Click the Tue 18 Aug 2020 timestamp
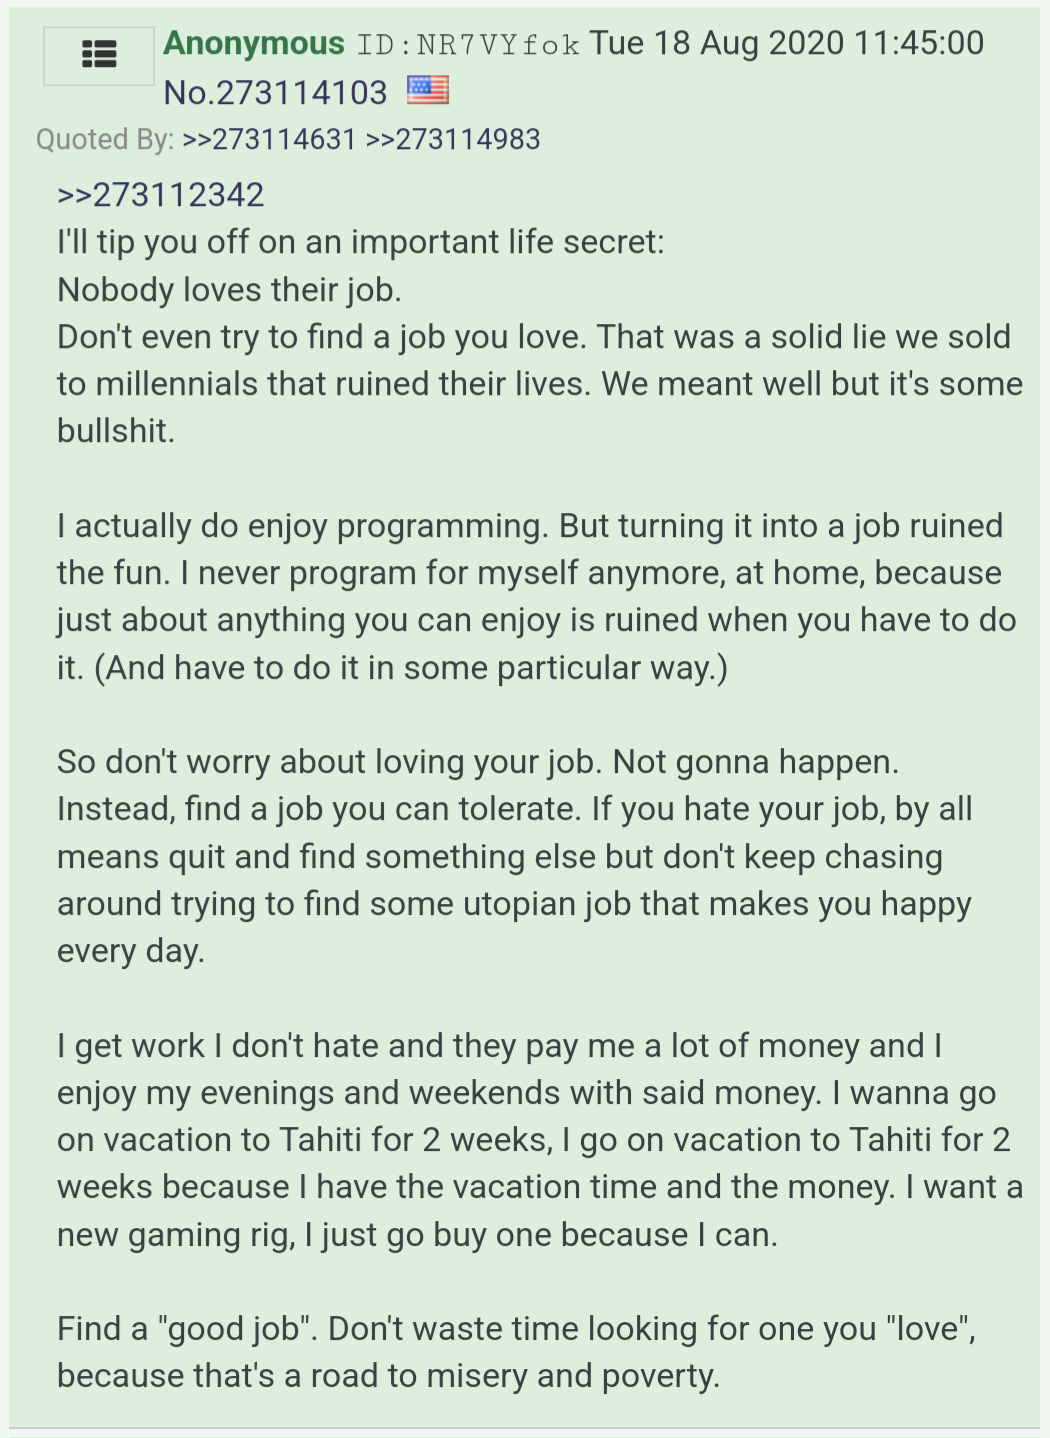 pyautogui.click(x=786, y=44)
